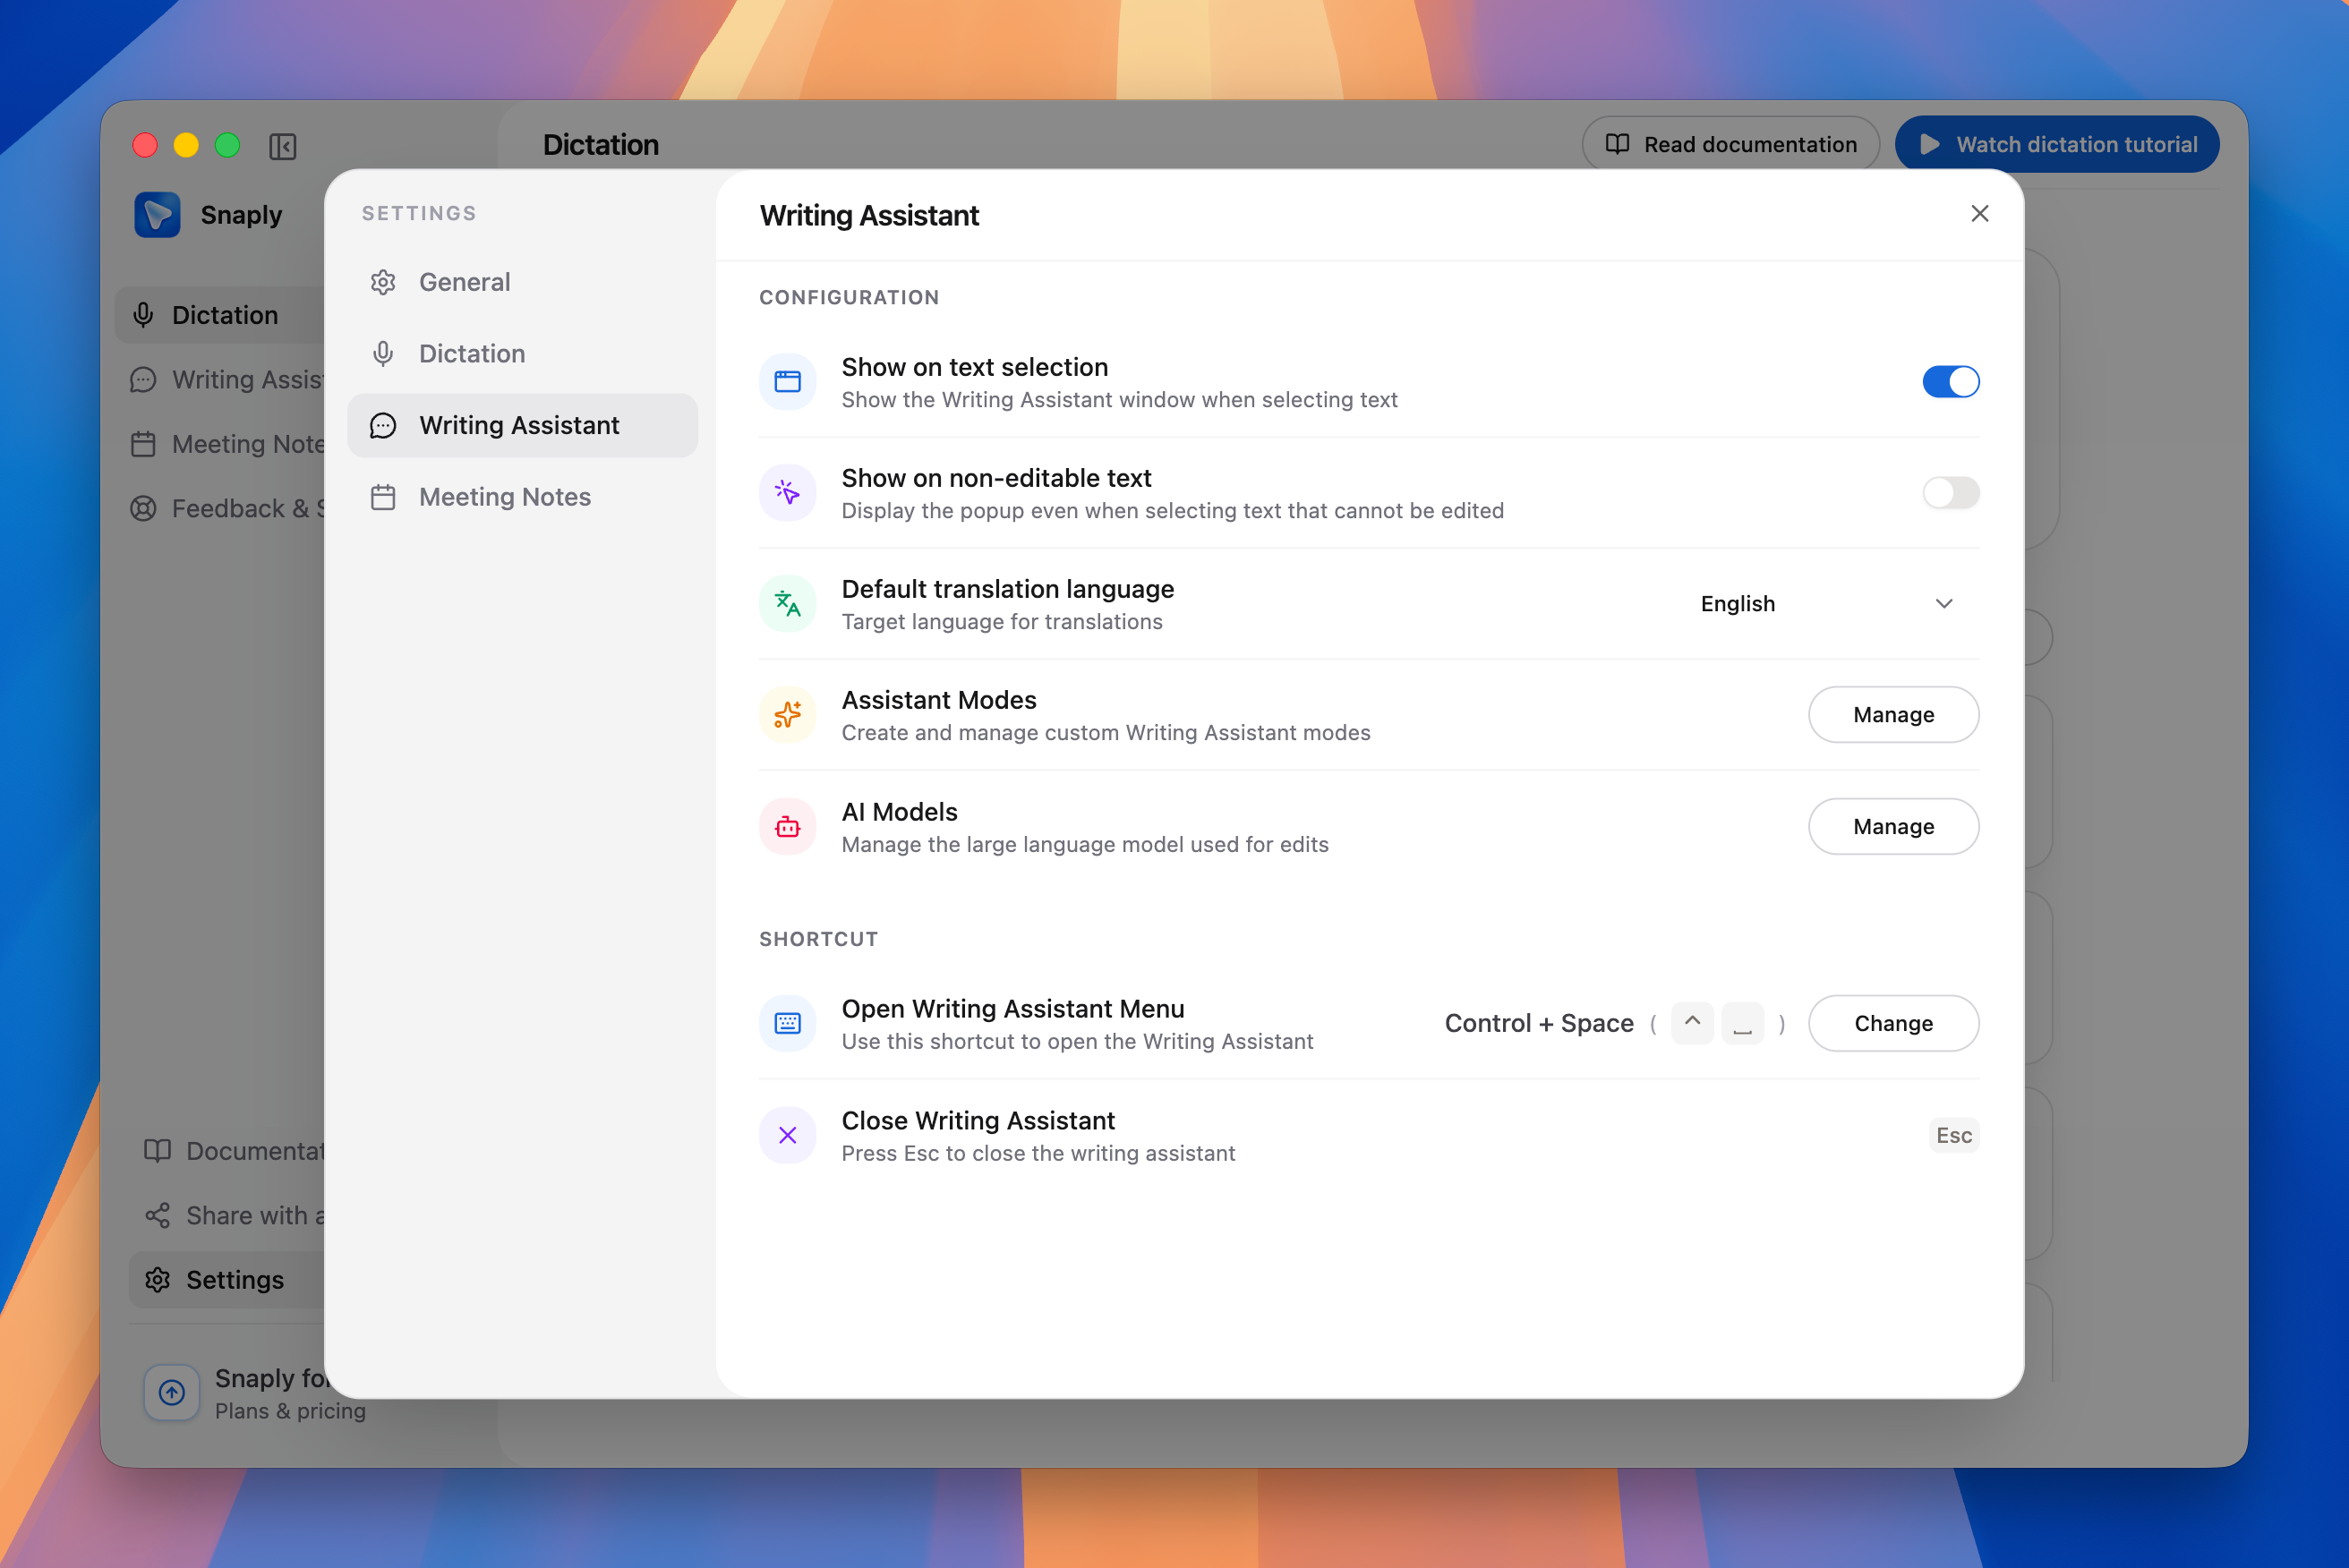This screenshot has height=1568, width=2349.
Task: Click the Share icon in sidebar
Action: pos(157,1215)
